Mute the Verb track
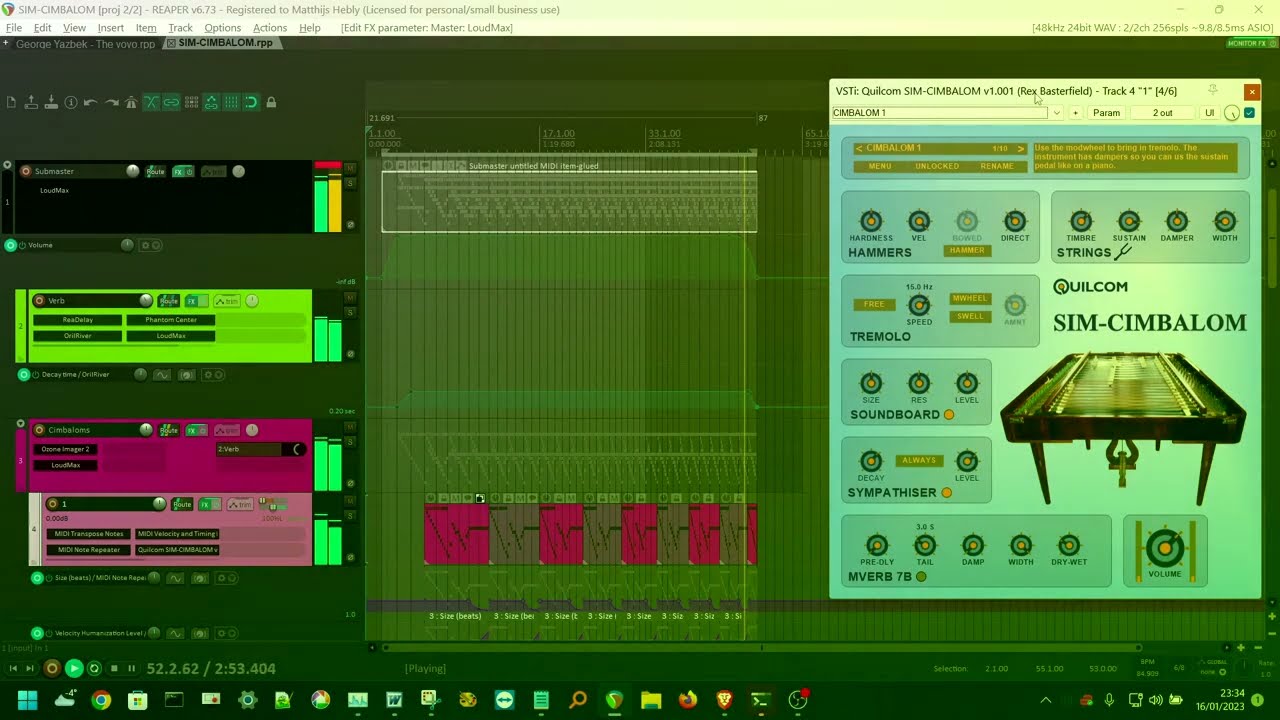1280x720 pixels. pyautogui.click(x=351, y=297)
